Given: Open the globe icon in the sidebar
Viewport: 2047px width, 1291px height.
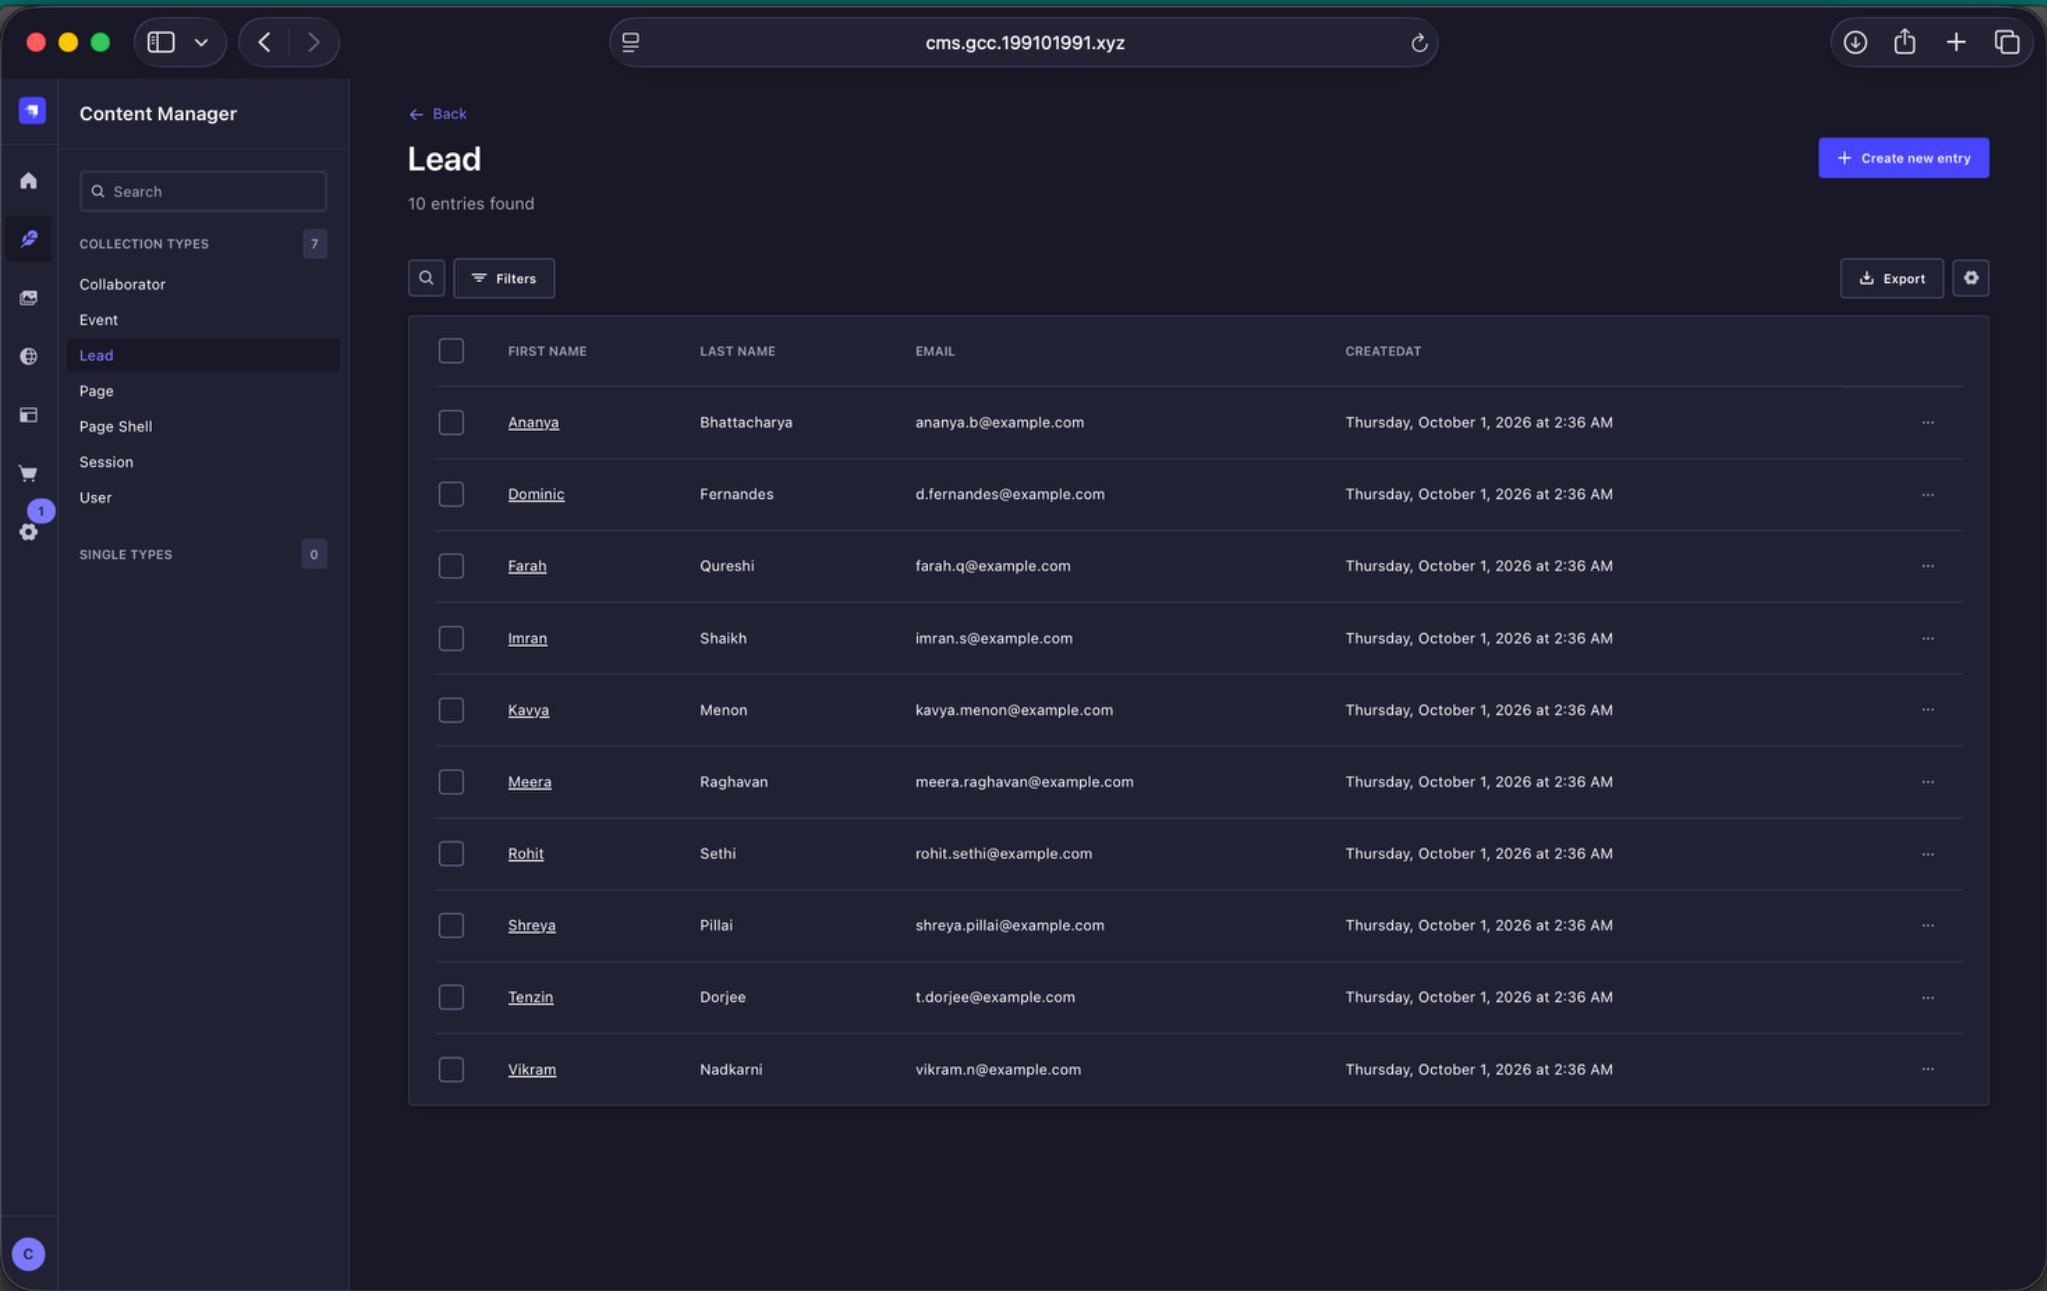Looking at the screenshot, I should pyautogui.click(x=28, y=356).
